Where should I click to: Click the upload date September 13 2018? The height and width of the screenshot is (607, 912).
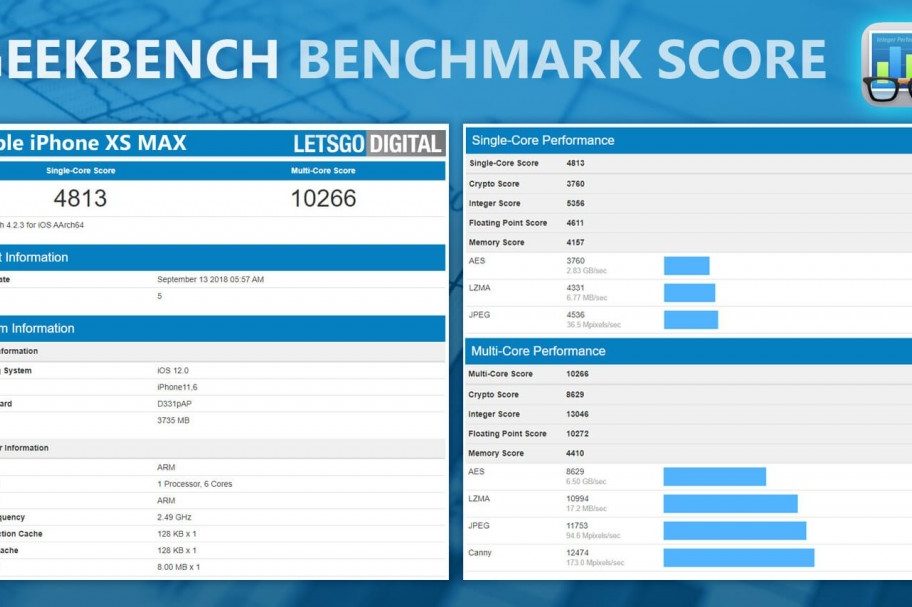click(210, 279)
